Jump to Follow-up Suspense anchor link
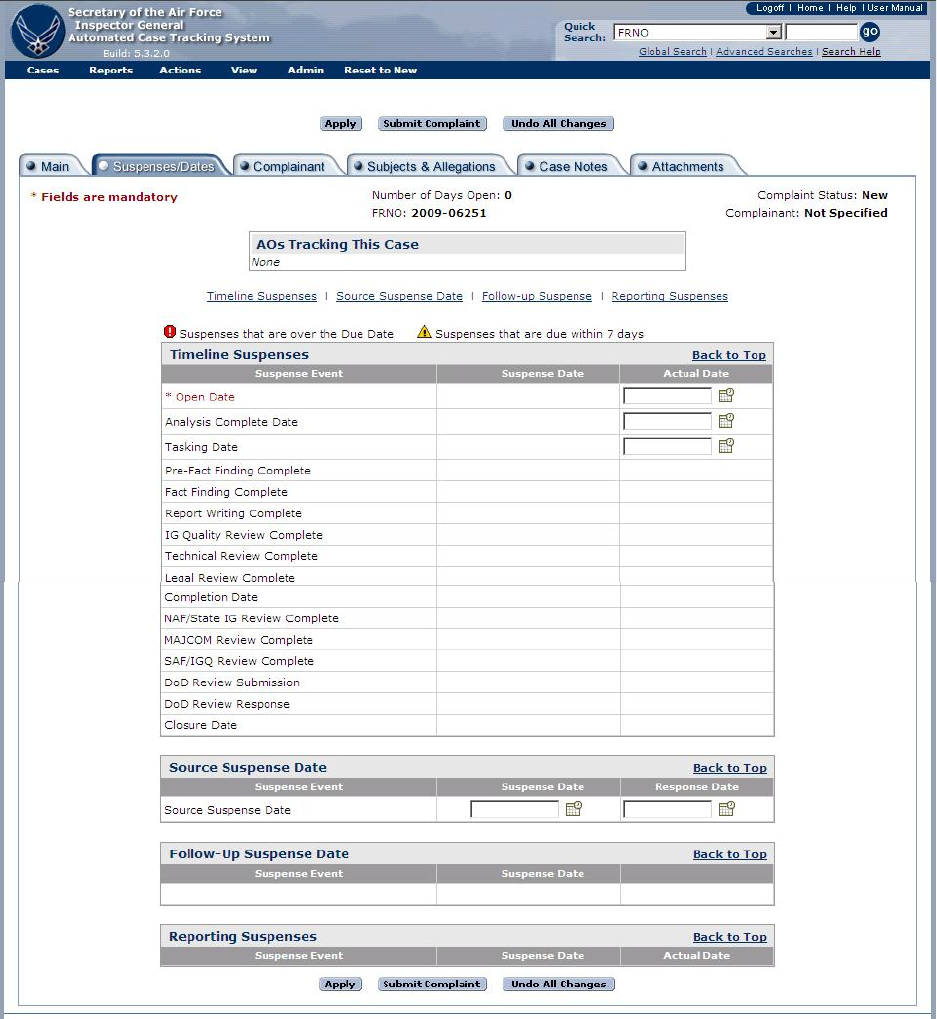The width and height of the screenshot is (937, 1019). tap(537, 296)
